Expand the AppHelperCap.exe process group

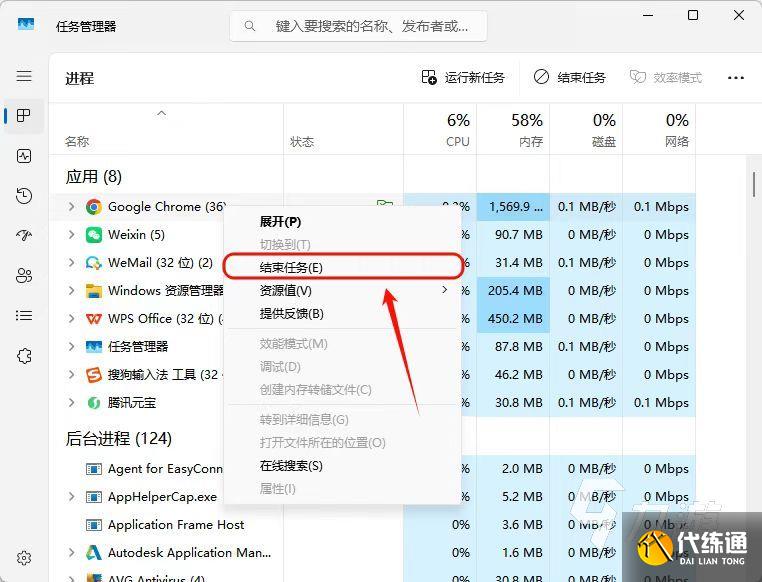tap(71, 497)
